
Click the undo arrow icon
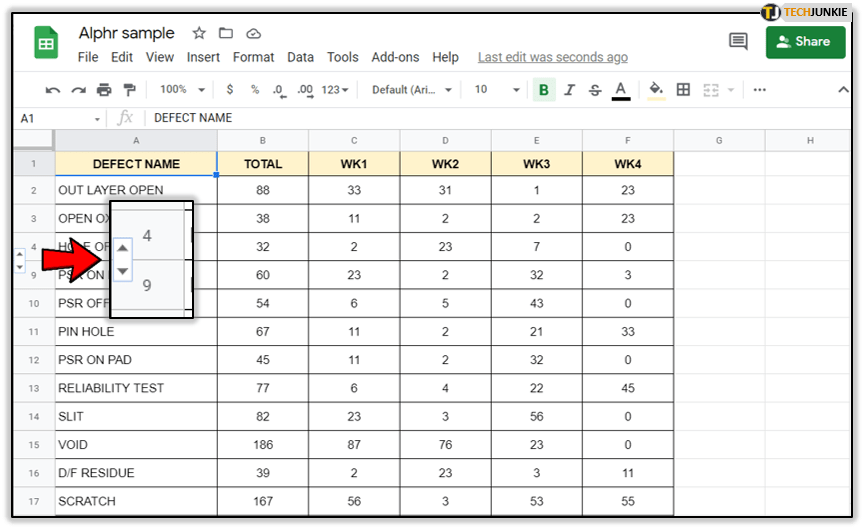[x=53, y=90]
